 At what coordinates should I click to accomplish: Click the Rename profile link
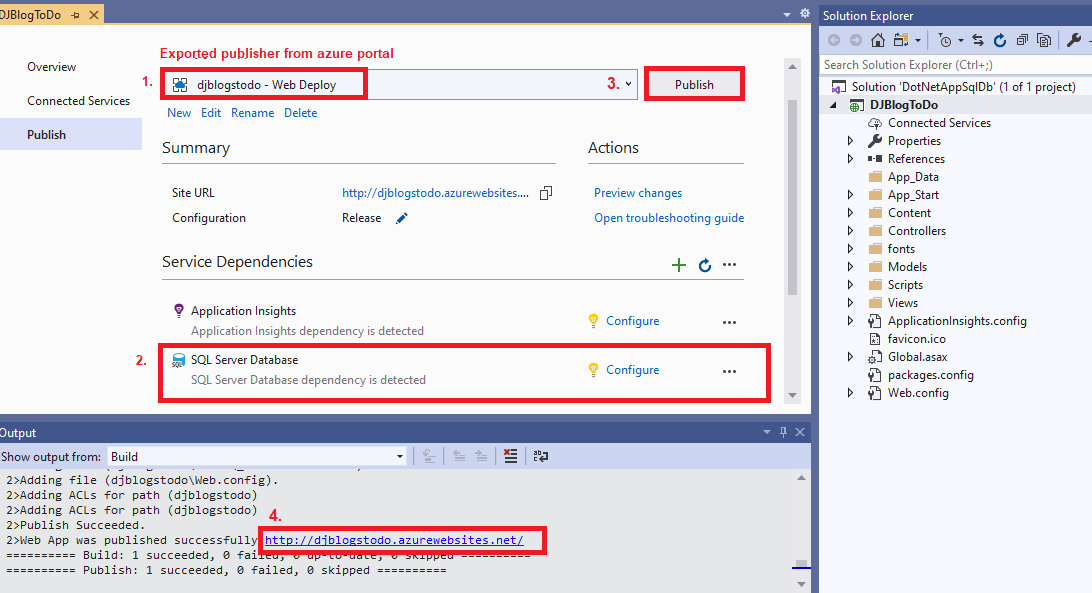(x=253, y=113)
